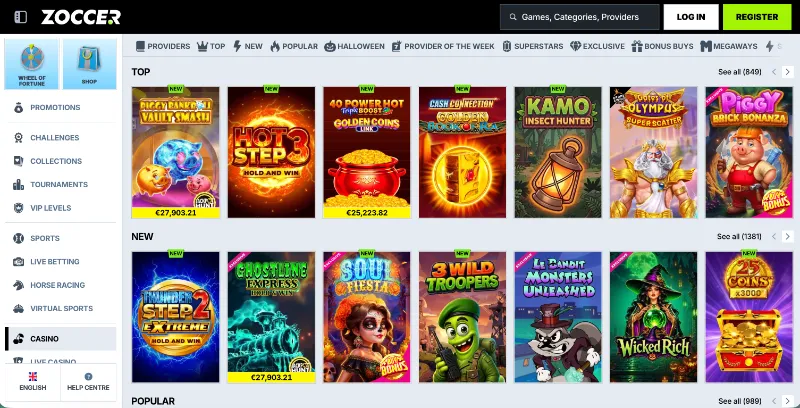See all 1381 NEW games
Screen dimensions: 800x408
(739, 237)
